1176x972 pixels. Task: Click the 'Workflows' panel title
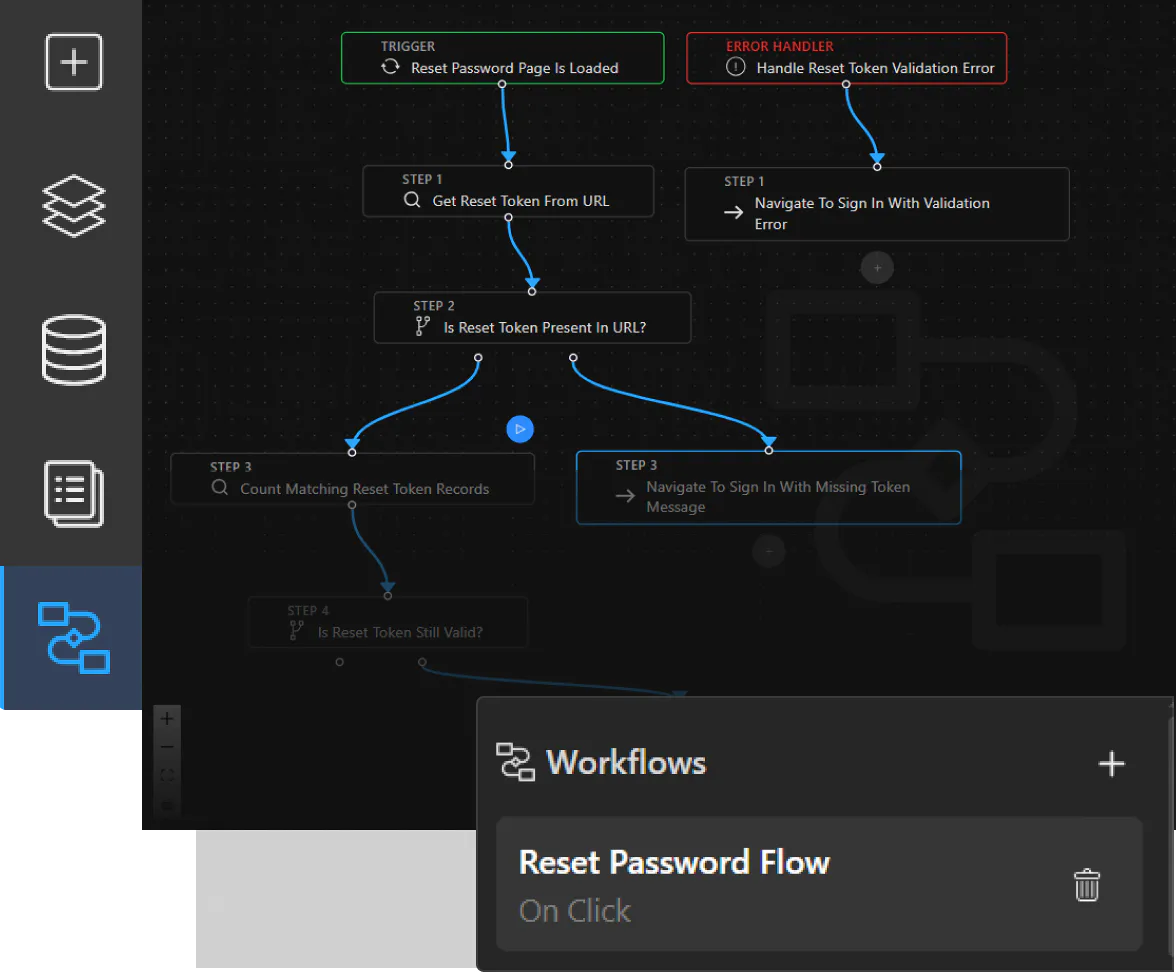point(626,763)
